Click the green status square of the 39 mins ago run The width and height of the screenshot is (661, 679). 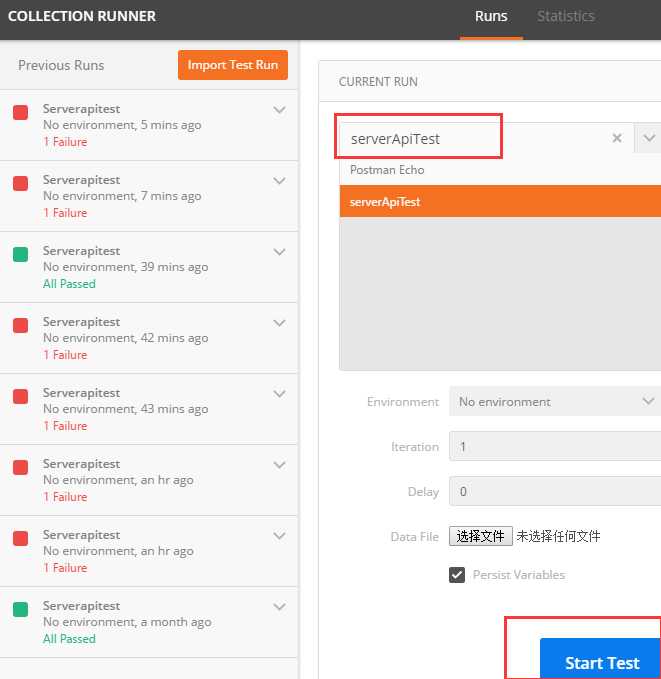20,254
